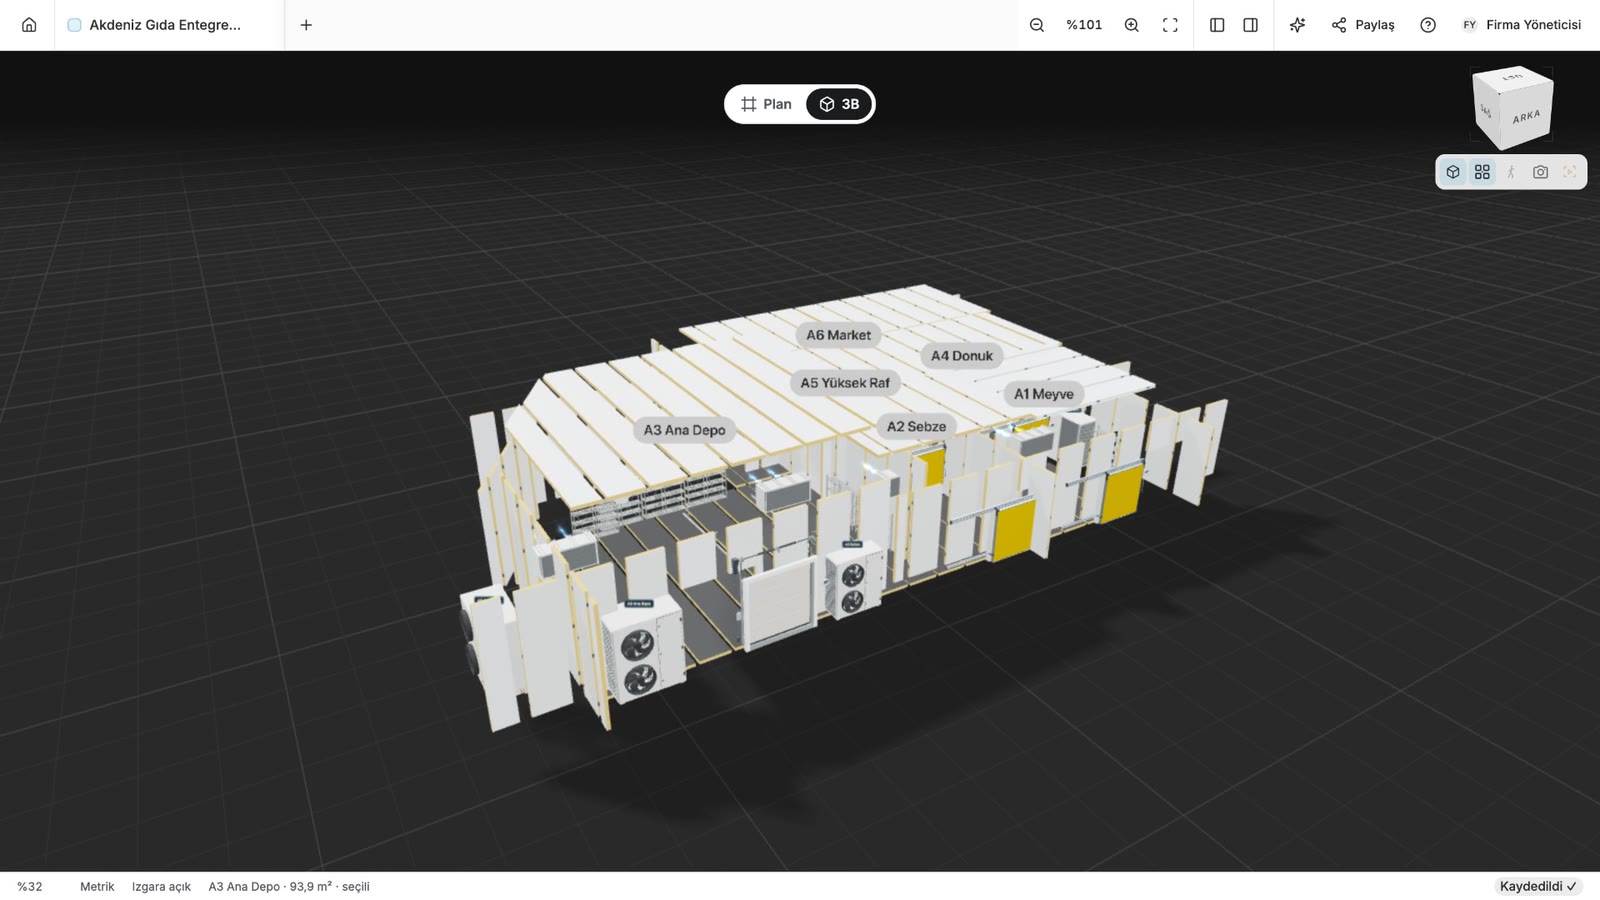This screenshot has width=1600, height=900.
Task: Zoom out with the minus magnifier
Action: coord(1037,25)
